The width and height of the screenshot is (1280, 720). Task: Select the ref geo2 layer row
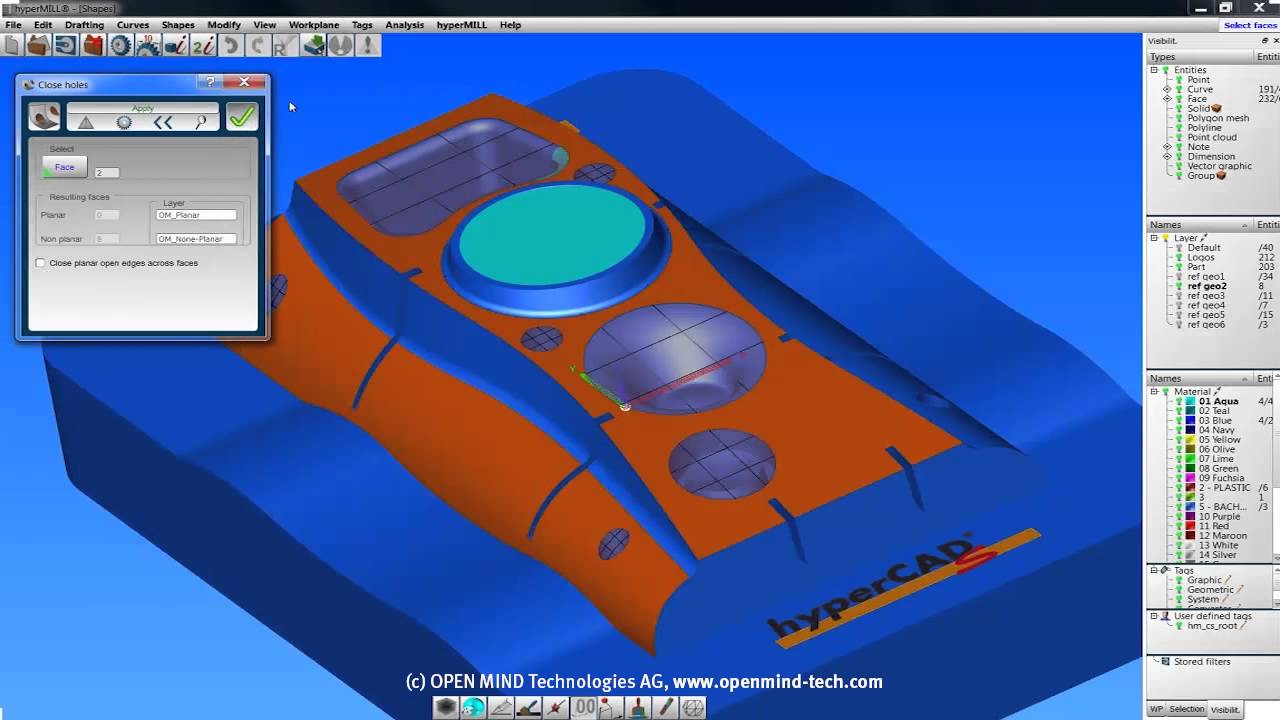[1206, 286]
